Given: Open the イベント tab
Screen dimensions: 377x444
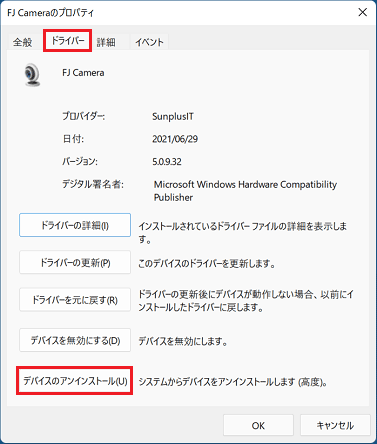Looking at the screenshot, I should [x=149, y=42].
